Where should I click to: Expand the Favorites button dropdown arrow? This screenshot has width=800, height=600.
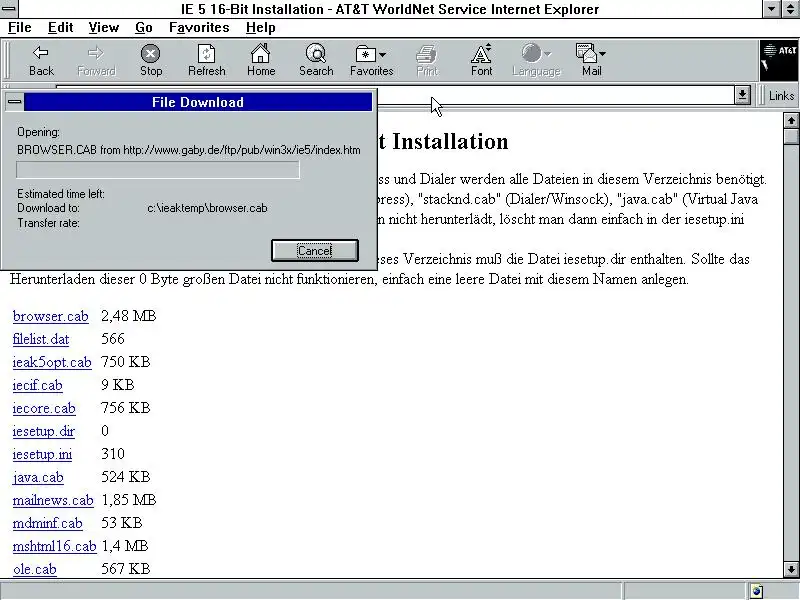point(383,54)
